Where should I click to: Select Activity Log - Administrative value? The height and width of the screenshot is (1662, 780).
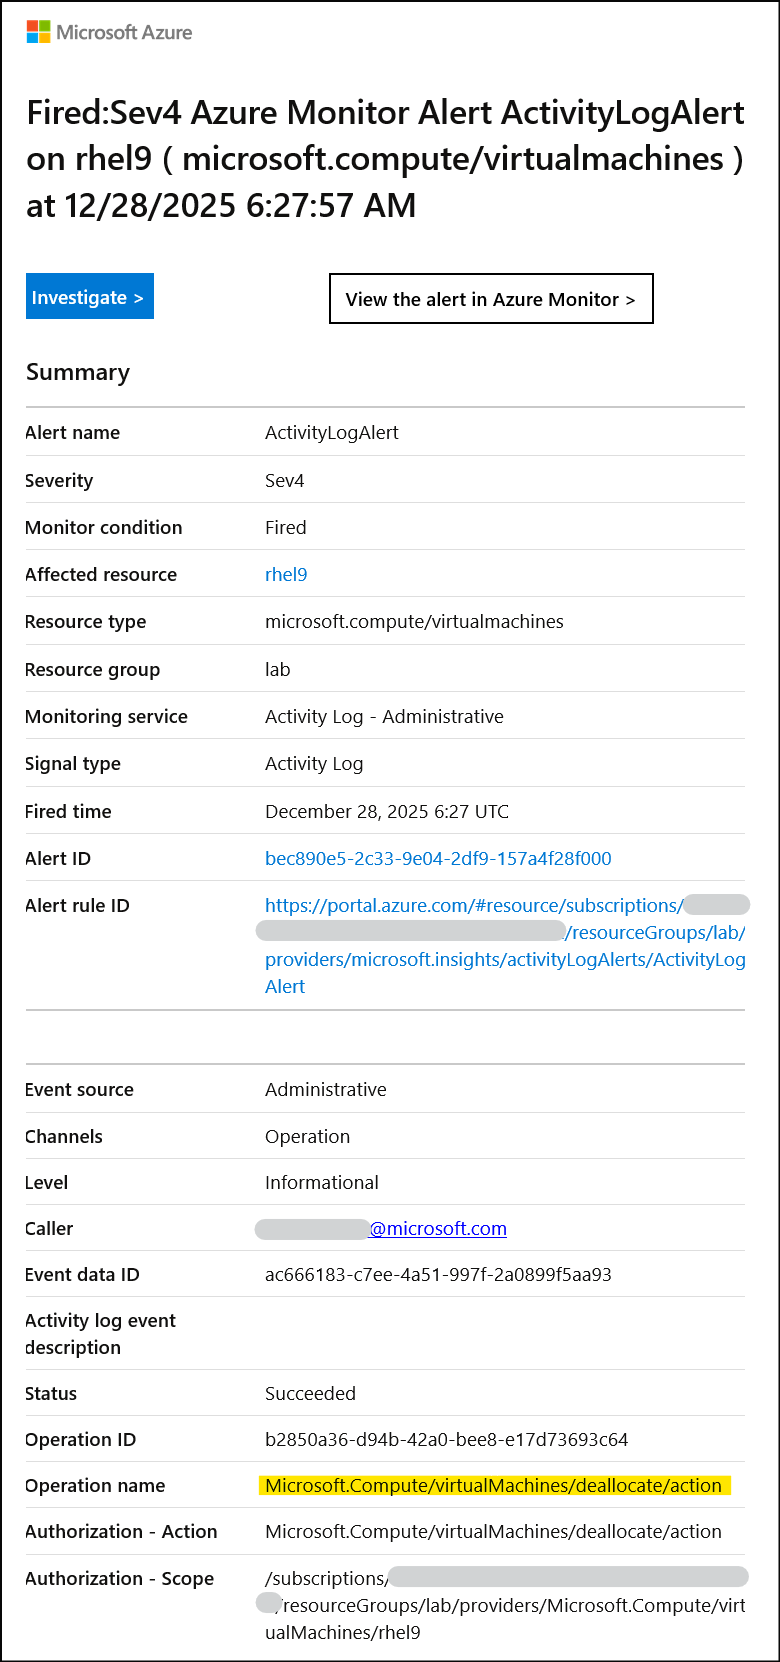point(384,717)
